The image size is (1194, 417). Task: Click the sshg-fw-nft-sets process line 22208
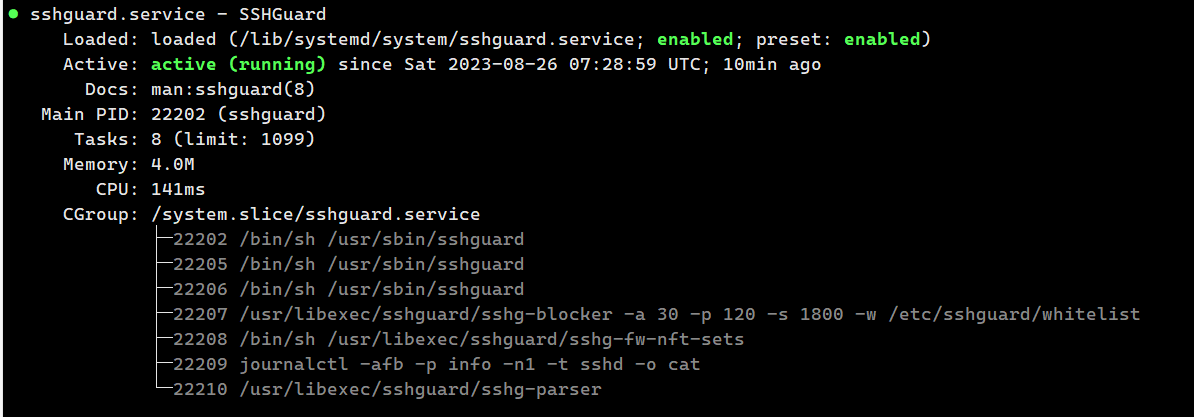click(x=458, y=339)
